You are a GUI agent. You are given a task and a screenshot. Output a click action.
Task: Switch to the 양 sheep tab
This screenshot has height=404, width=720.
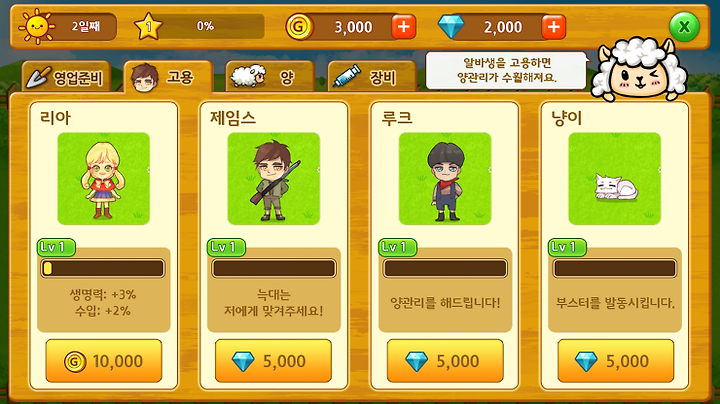point(270,77)
